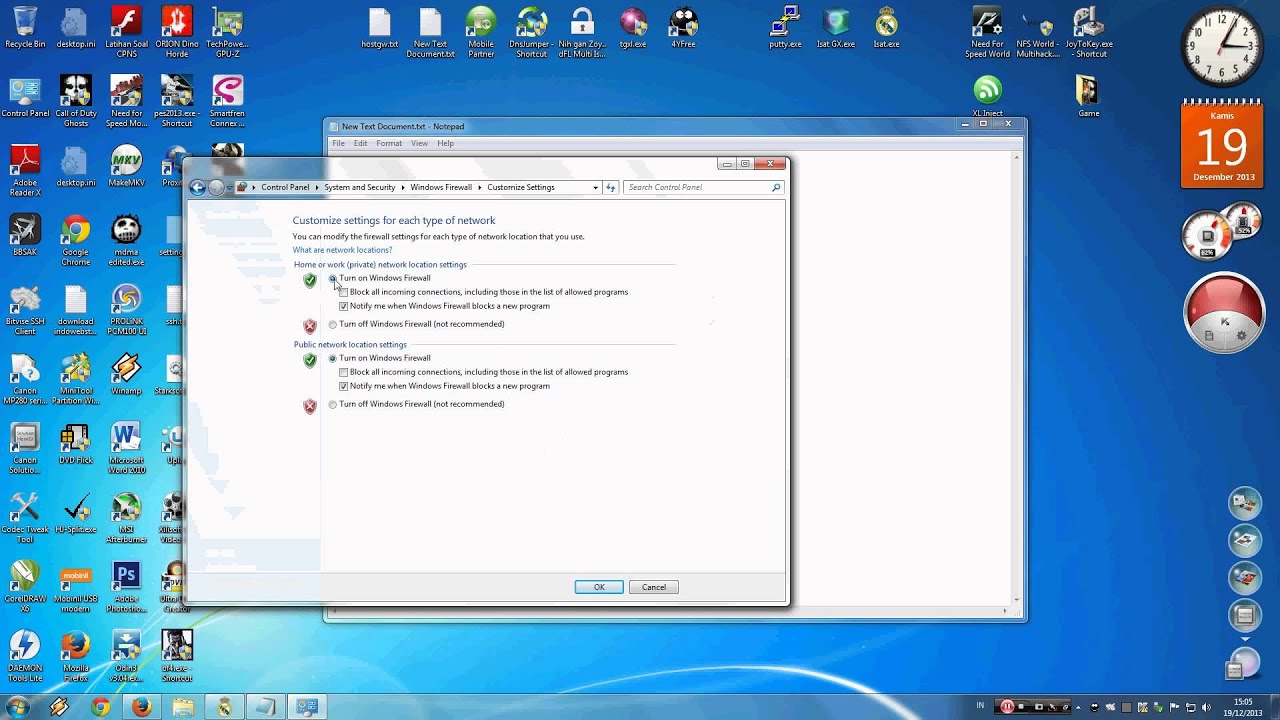The height and width of the screenshot is (720, 1280).
Task: Select Control Panel desktop icon
Action: (25, 97)
